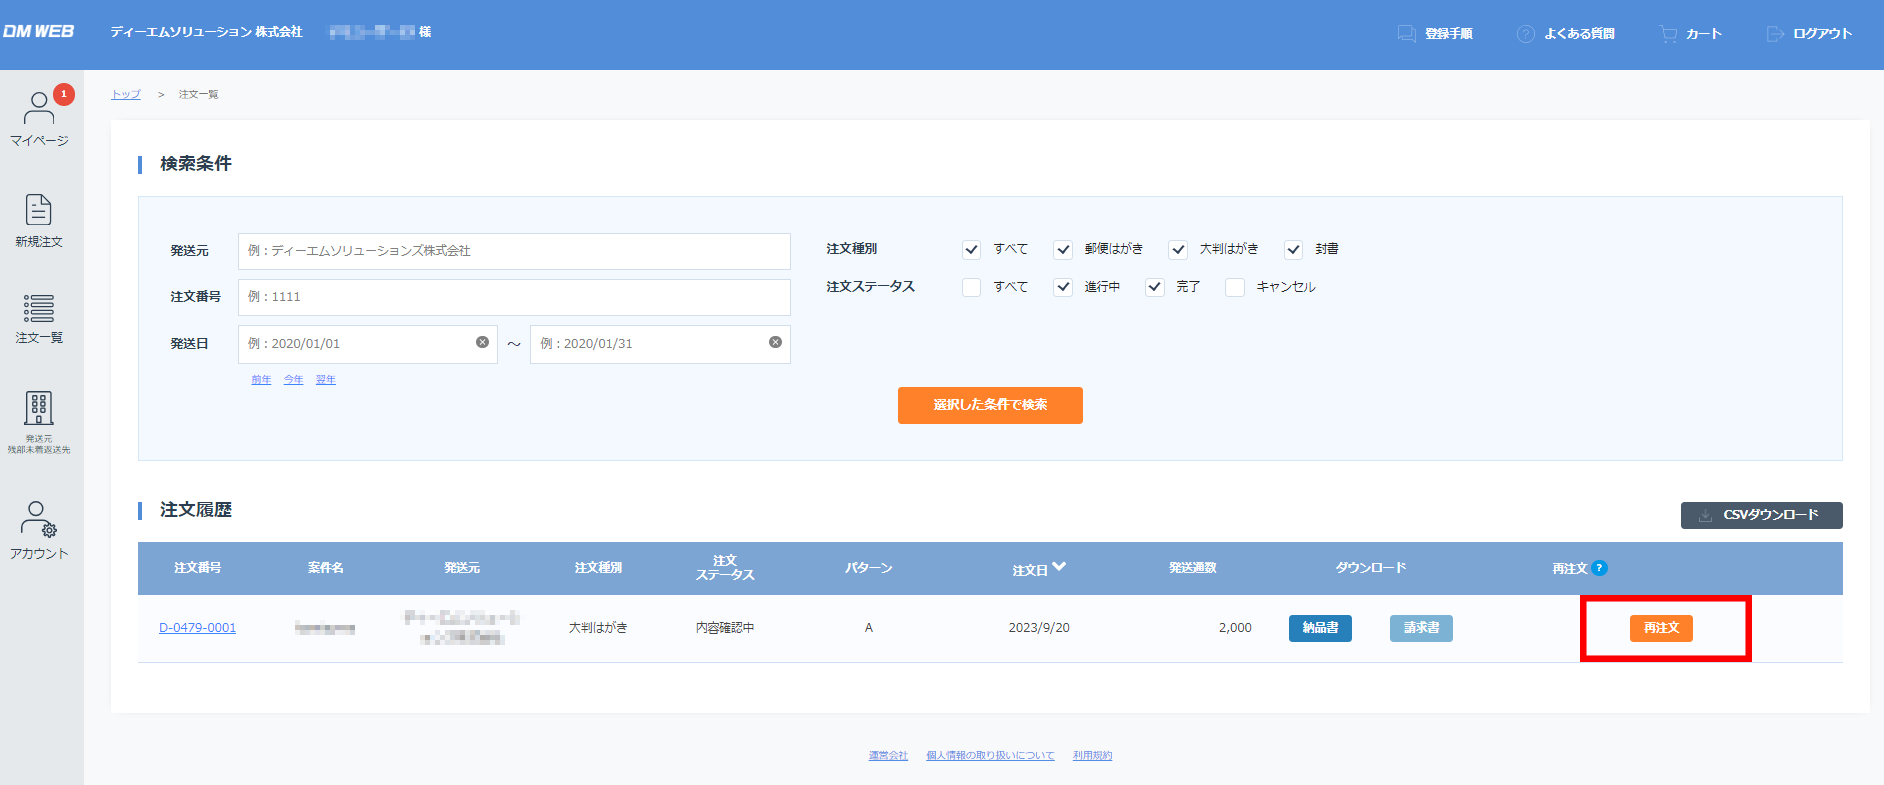Click the notification badge on マイページ
Image resolution: width=1884 pixels, height=785 pixels.
[x=64, y=94]
